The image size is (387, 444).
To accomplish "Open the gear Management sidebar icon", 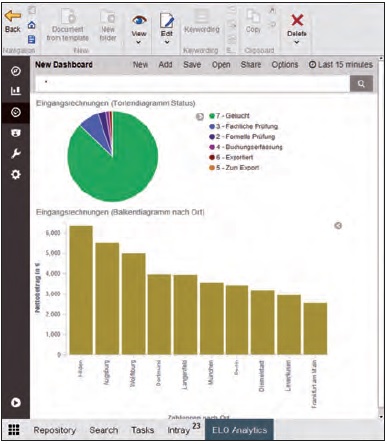I will (16, 174).
